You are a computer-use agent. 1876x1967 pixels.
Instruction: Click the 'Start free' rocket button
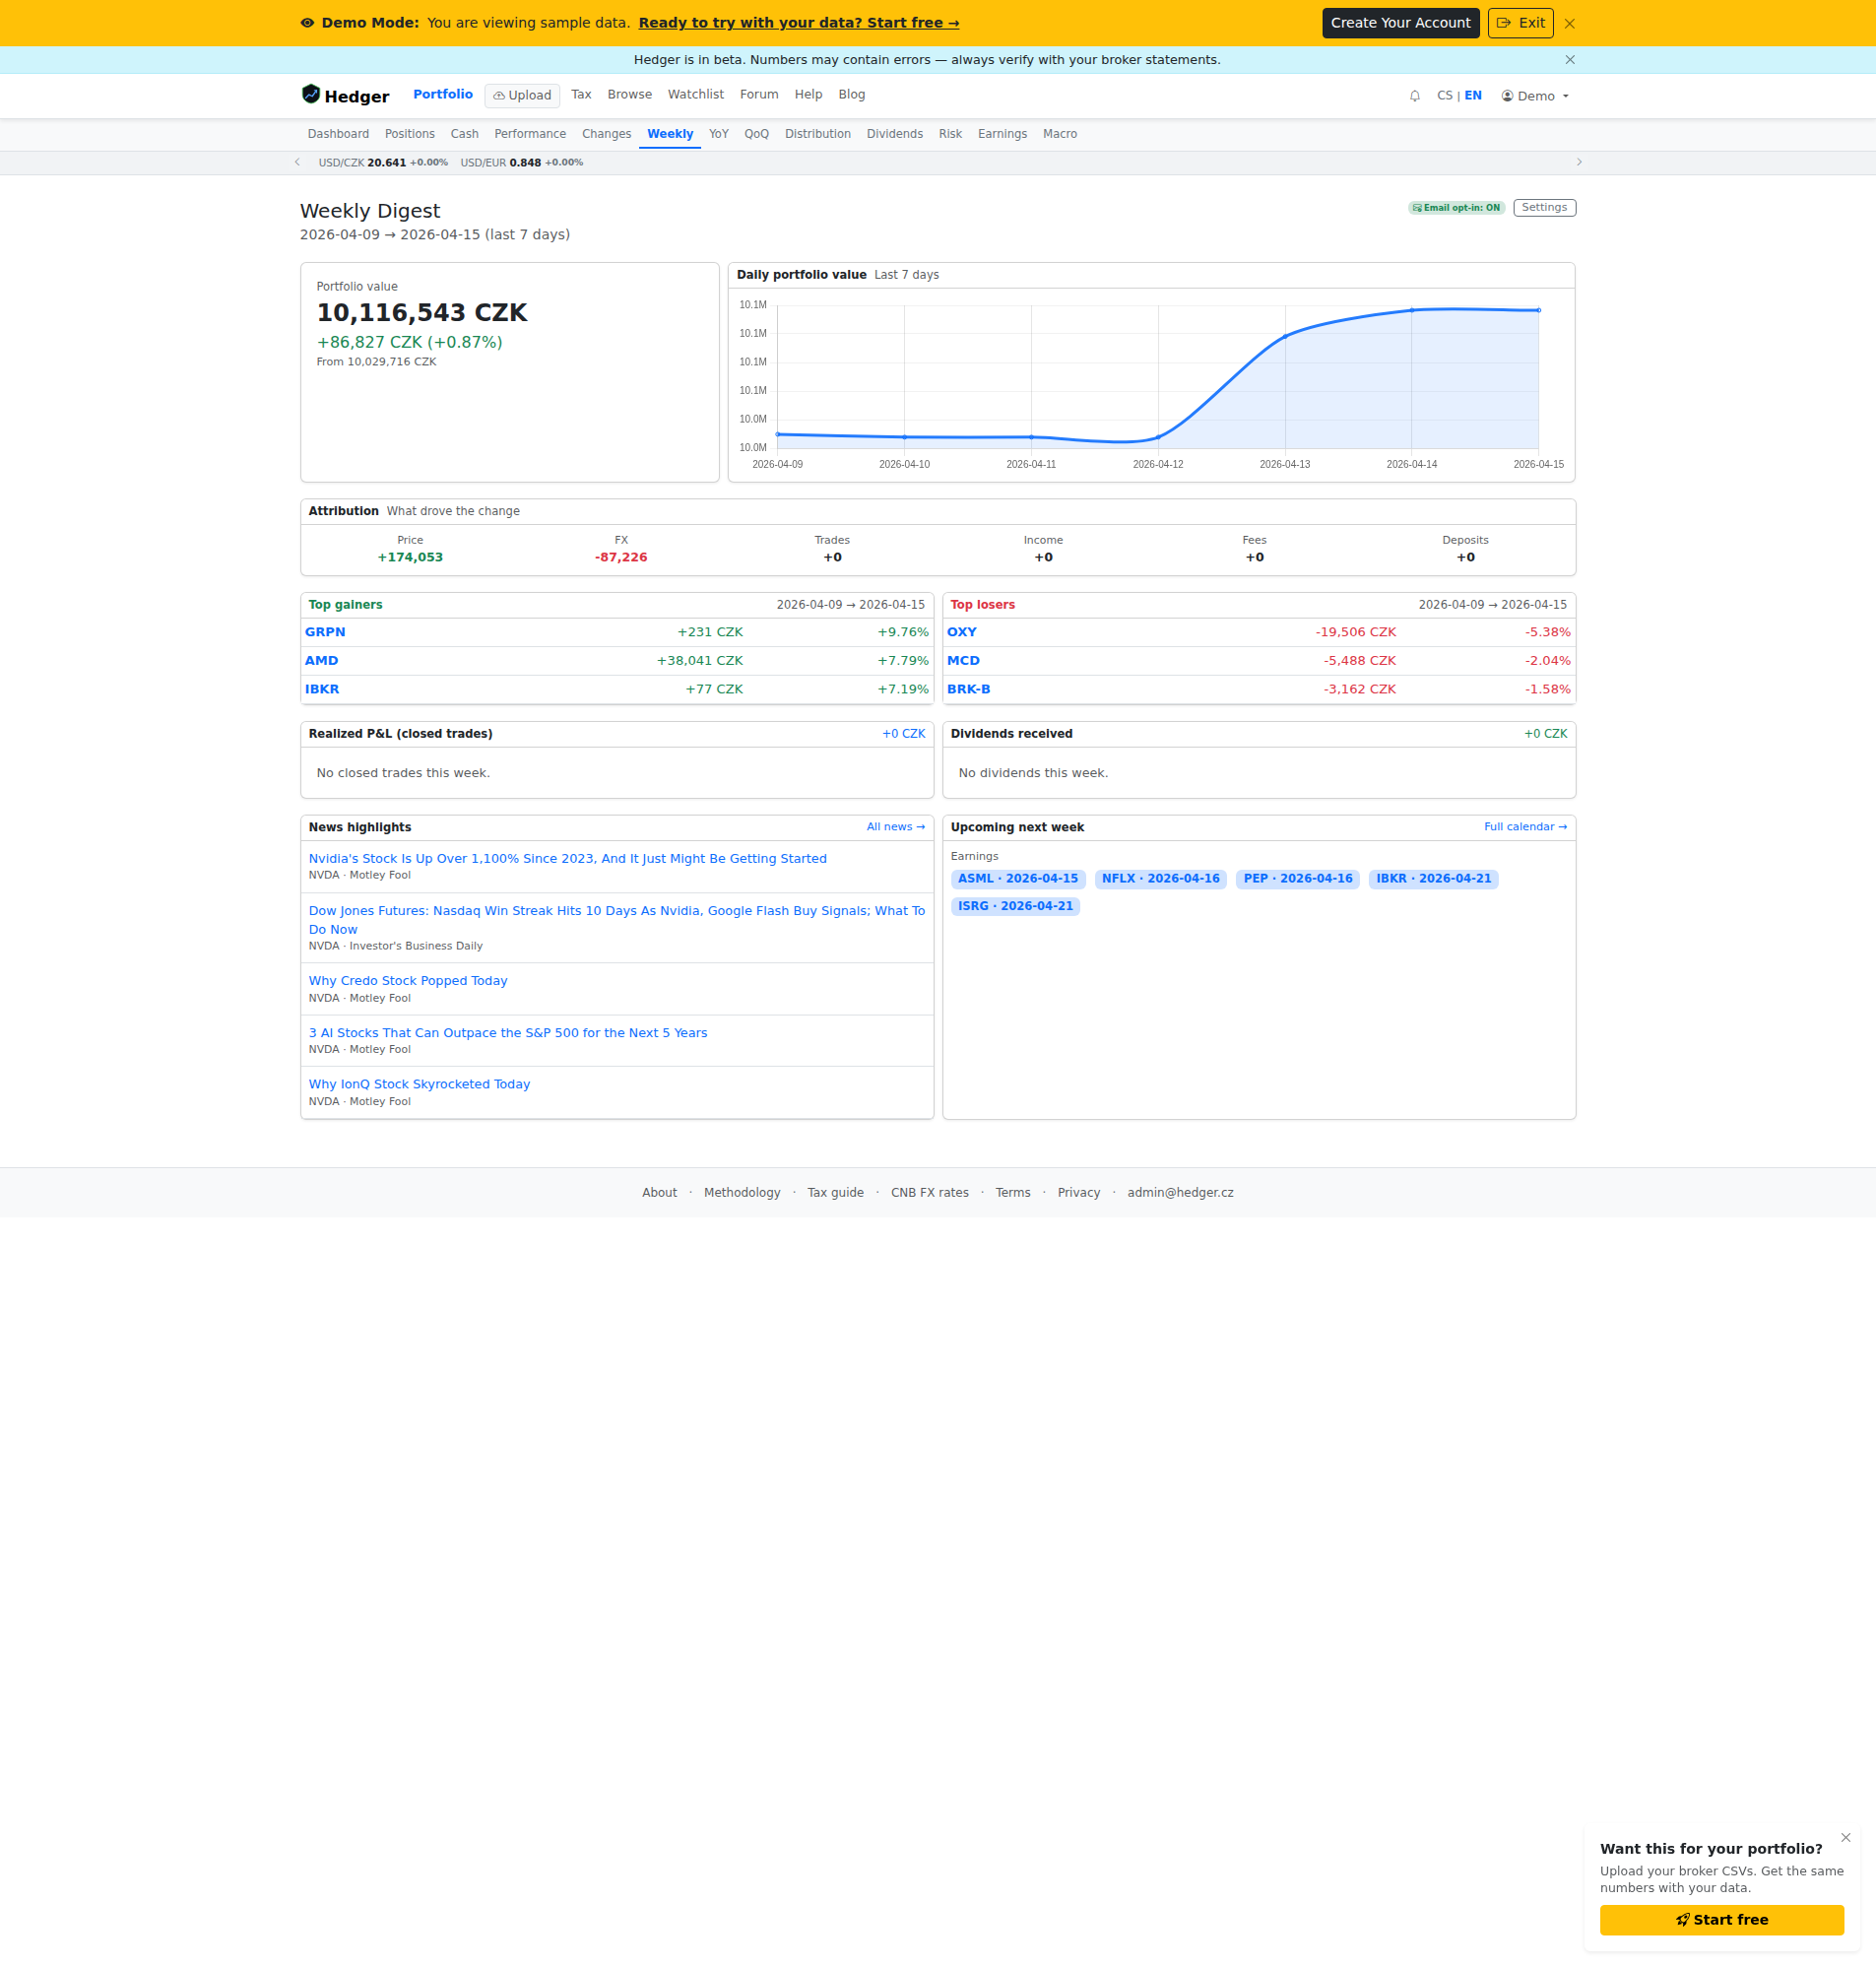click(x=1721, y=1919)
